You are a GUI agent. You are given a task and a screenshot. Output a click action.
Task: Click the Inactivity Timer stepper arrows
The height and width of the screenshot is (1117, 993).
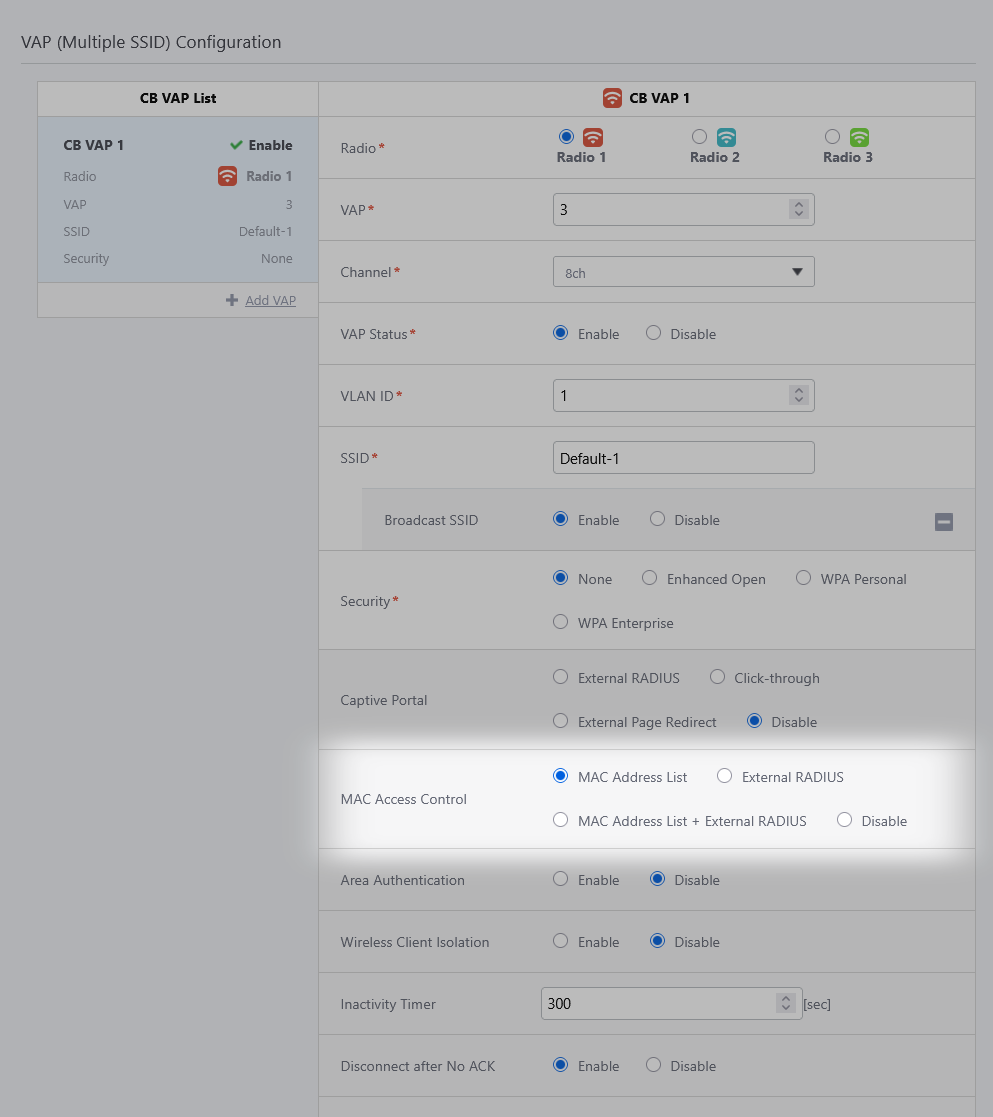(786, 1003)
